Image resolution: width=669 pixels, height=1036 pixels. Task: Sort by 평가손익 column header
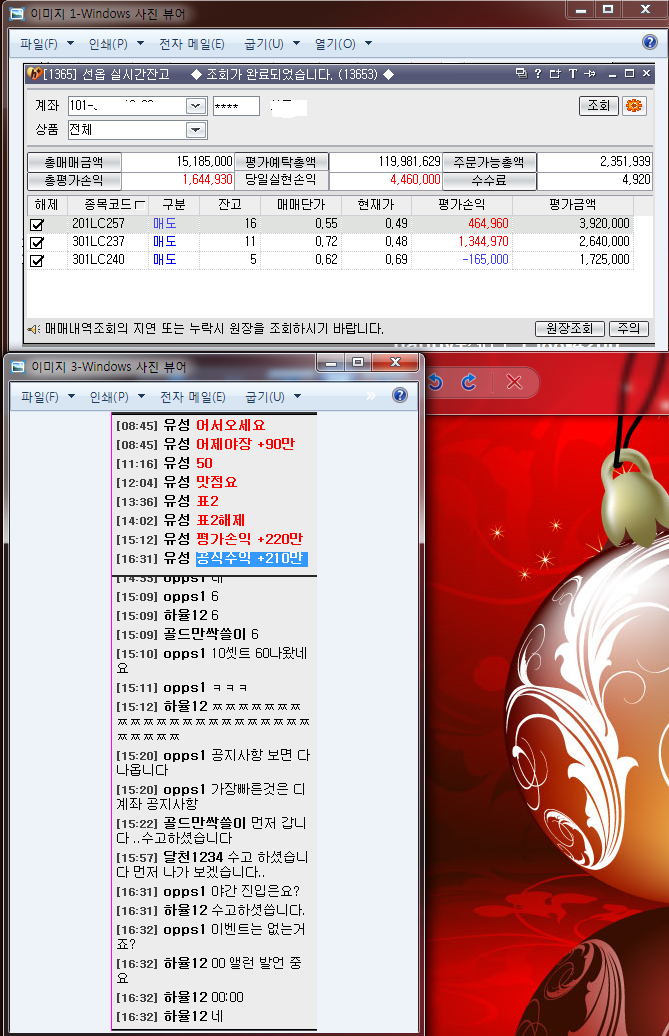(462, 205)
